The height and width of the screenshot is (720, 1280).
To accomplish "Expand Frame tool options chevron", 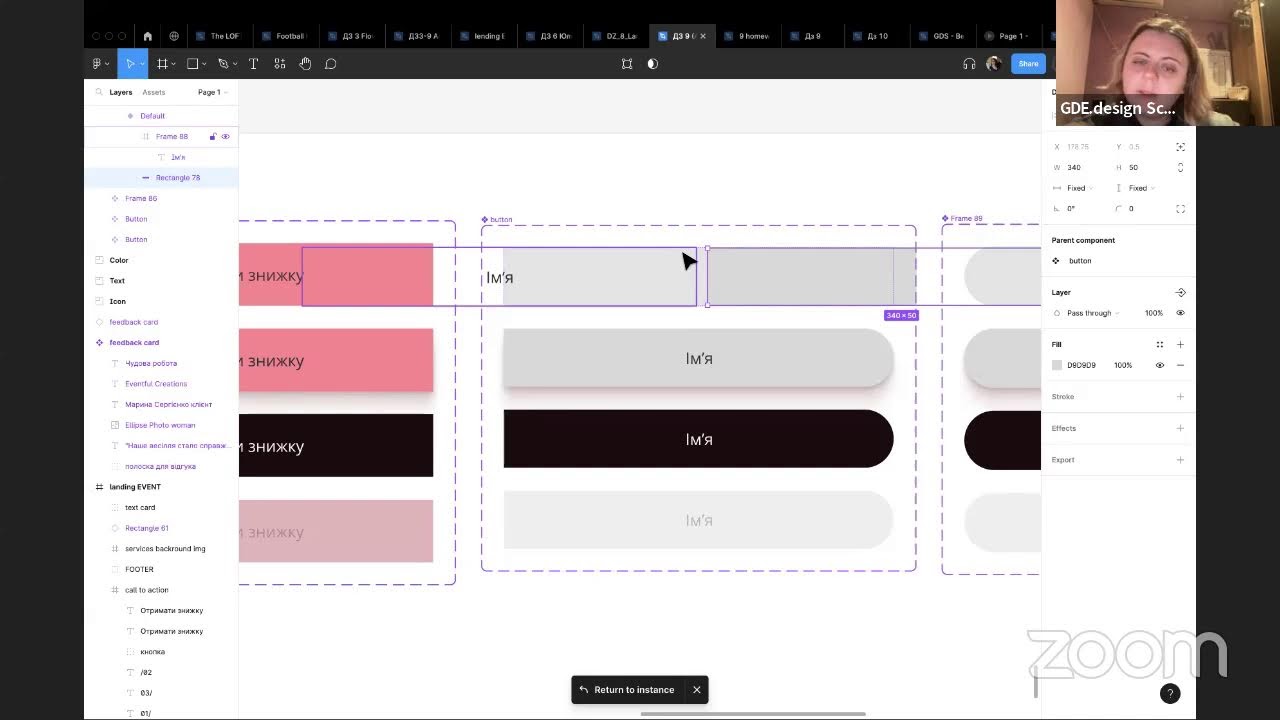I will [174, 64].
